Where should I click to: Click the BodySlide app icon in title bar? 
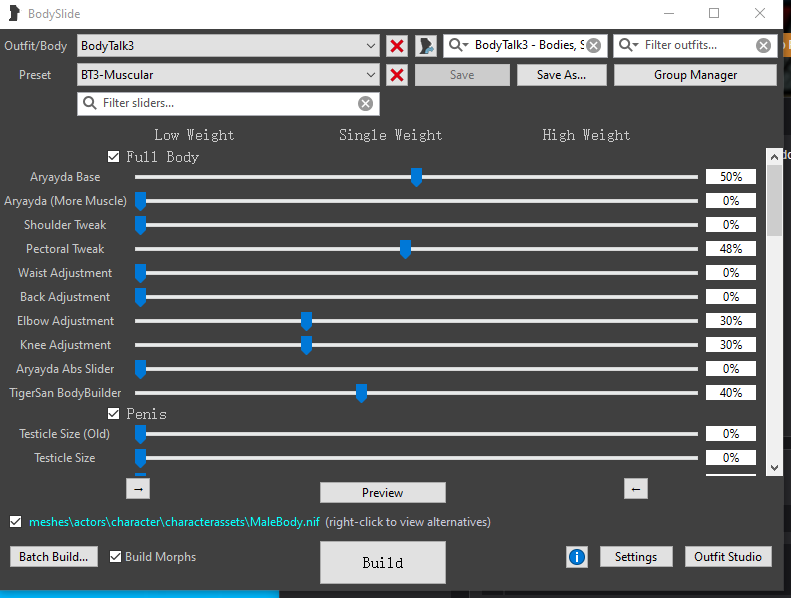coord(14,14)
